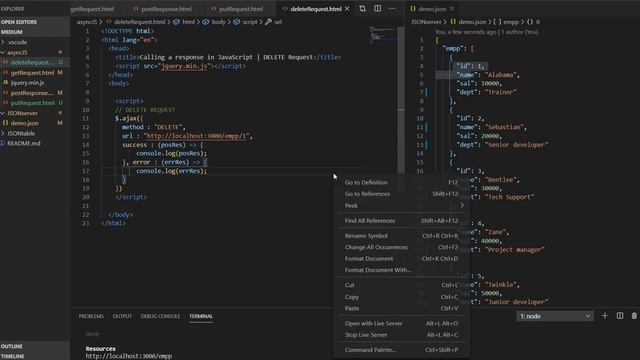Open the localhost:3000/empp terminal link

click(x=129, y=356)
